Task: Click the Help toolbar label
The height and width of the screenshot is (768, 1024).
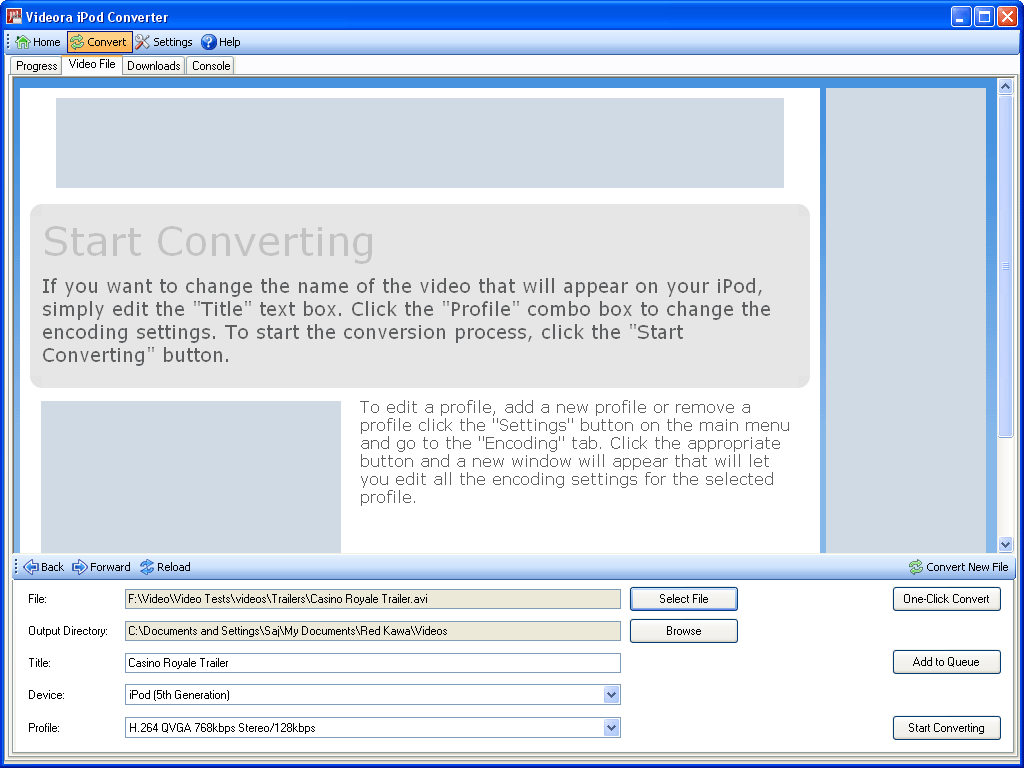Action: coord(229,42)
